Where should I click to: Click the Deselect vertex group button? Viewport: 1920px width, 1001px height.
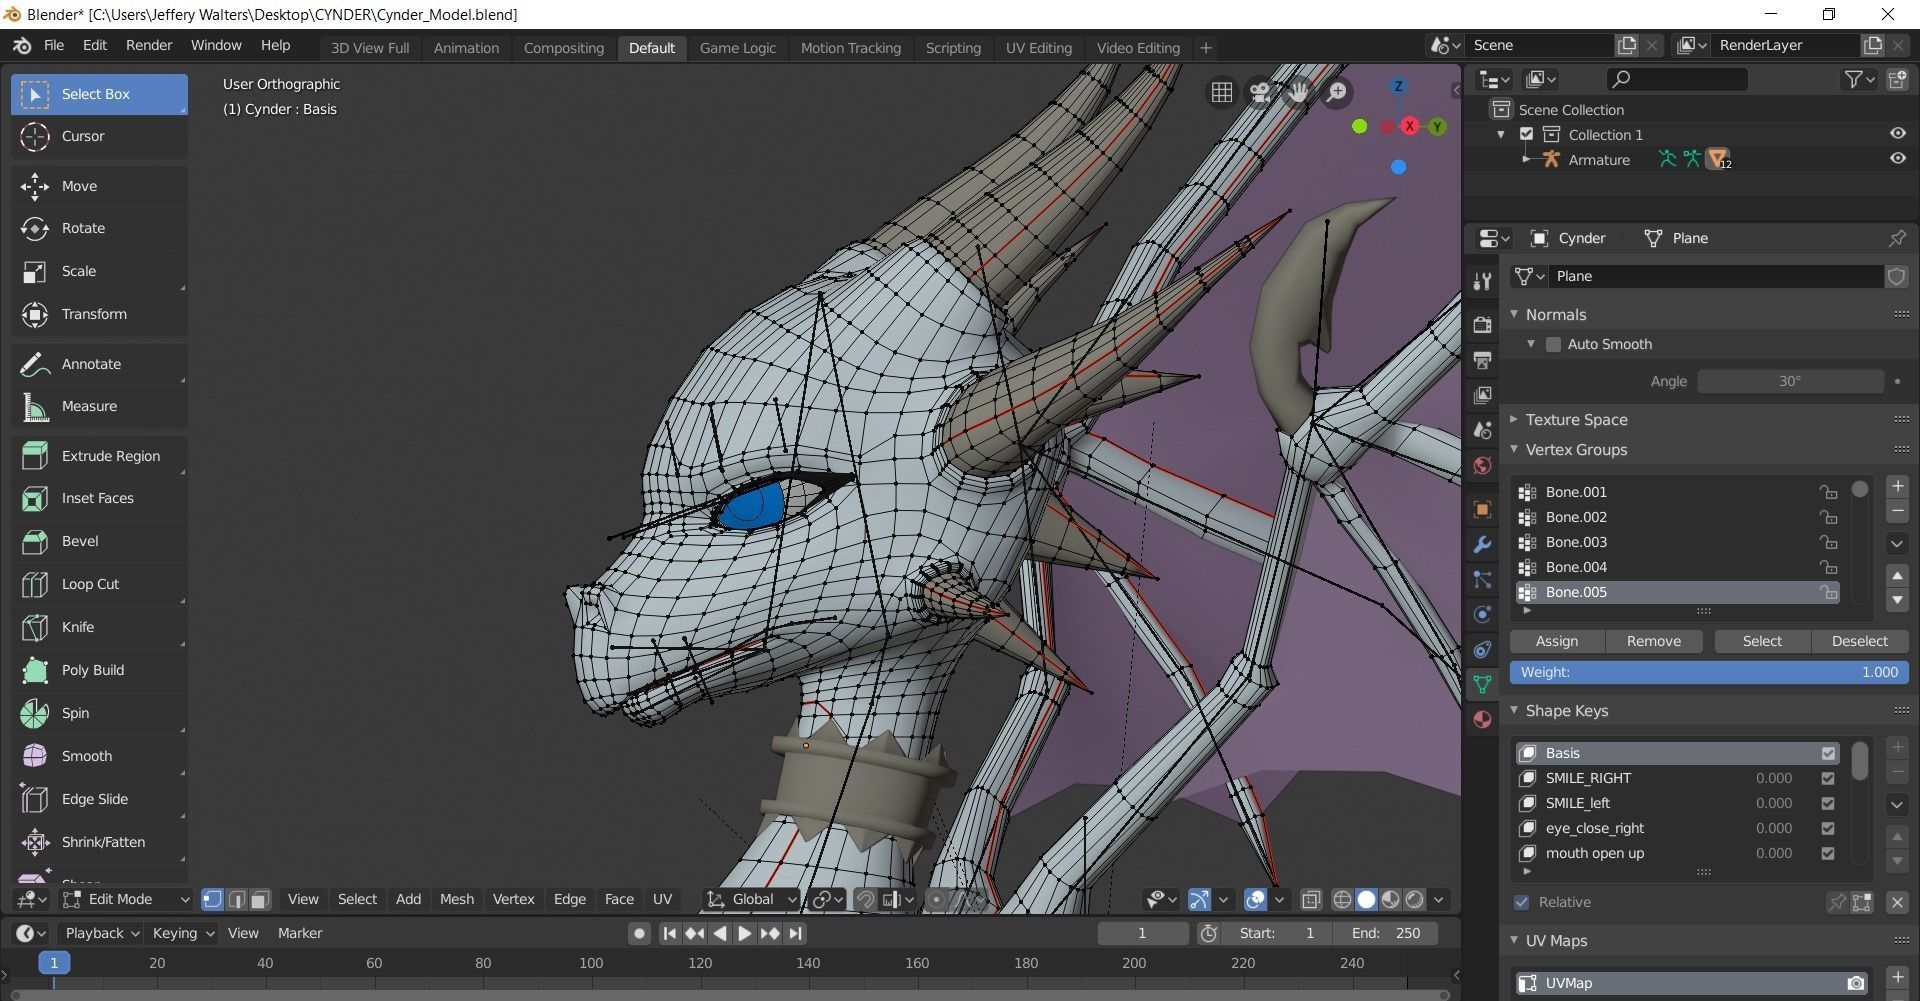click(1860, 641)
